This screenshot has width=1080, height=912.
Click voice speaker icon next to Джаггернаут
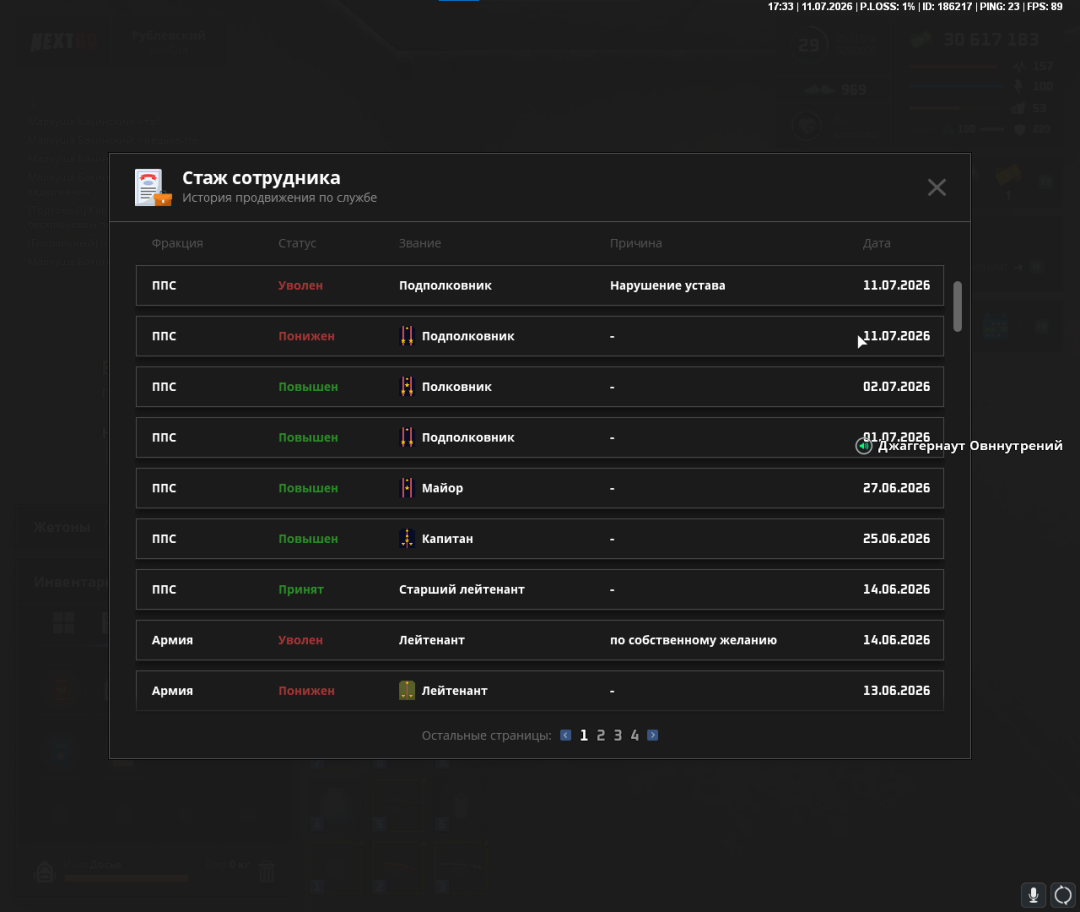click(864, 446)
